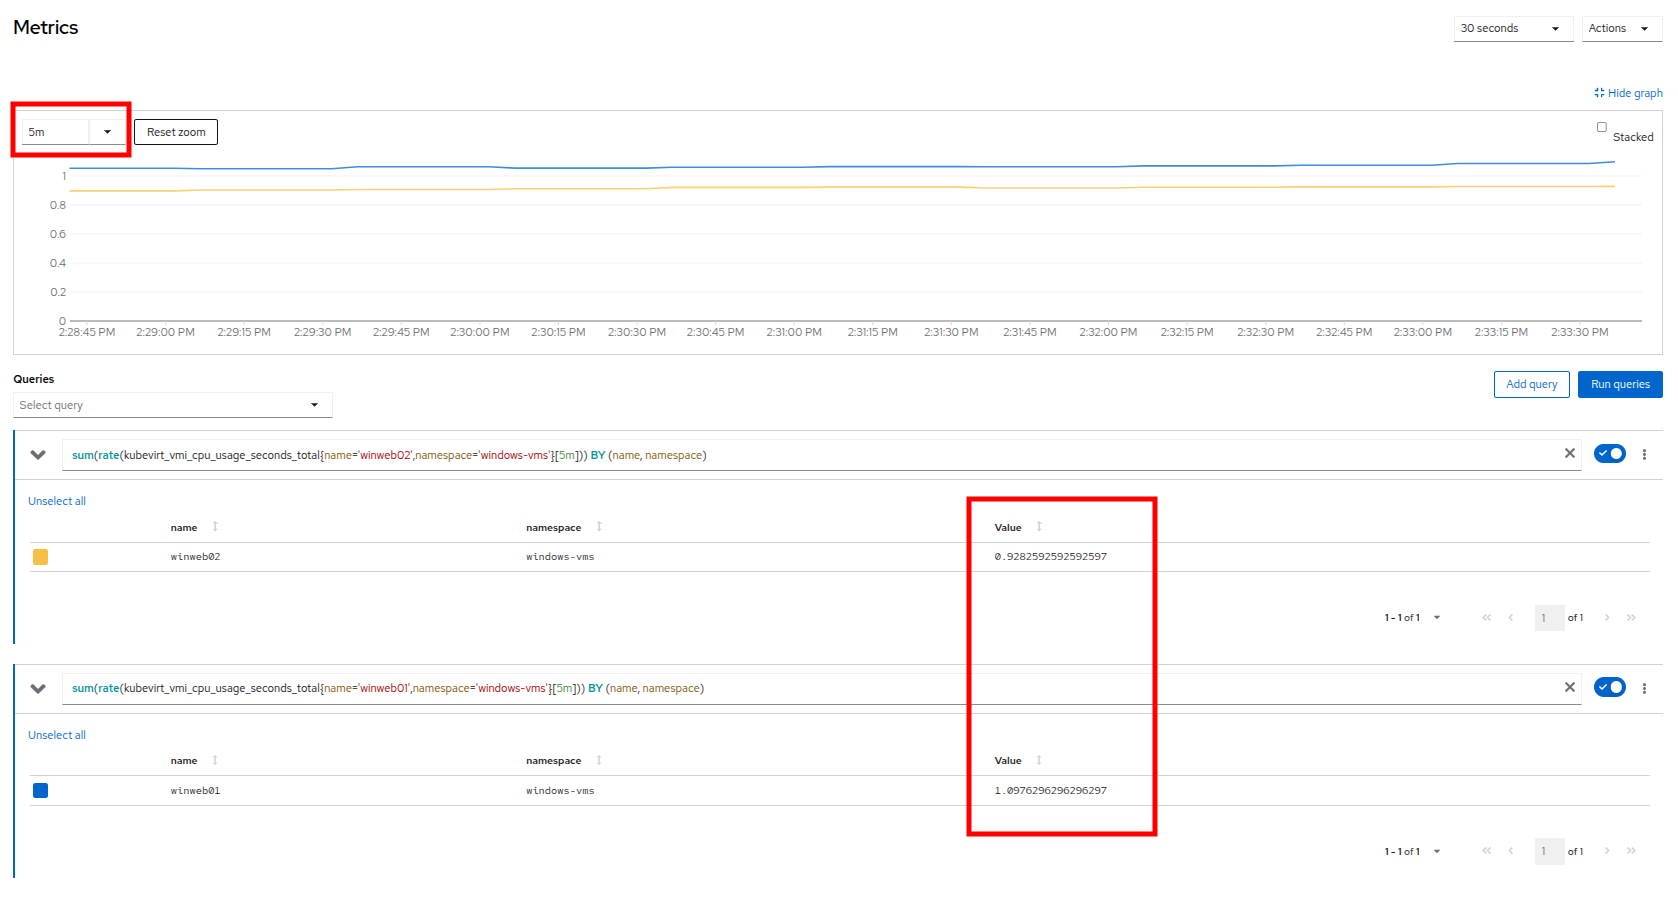This screenshot has width=1678, height=917.
Task: Click the Run queries button
Action: [1619, 384]
